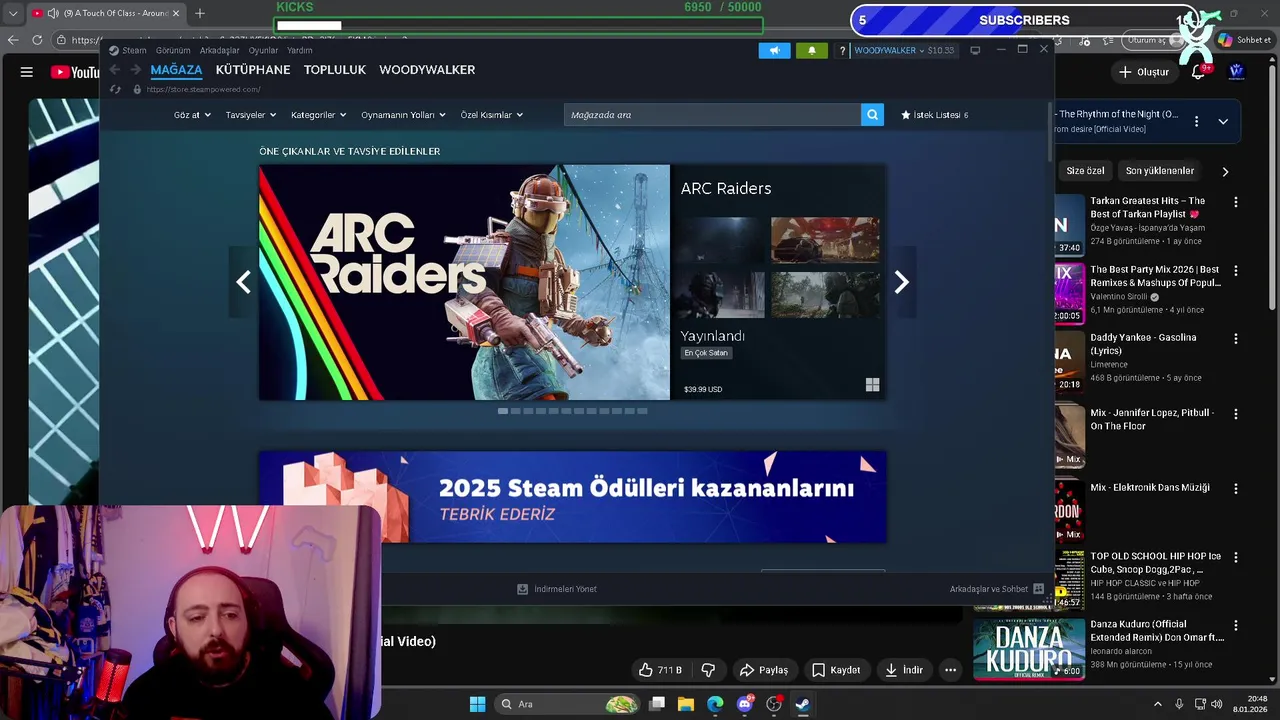
Task: Open the YouTube hamburger guide menu
Action: (x=27, y=72)
